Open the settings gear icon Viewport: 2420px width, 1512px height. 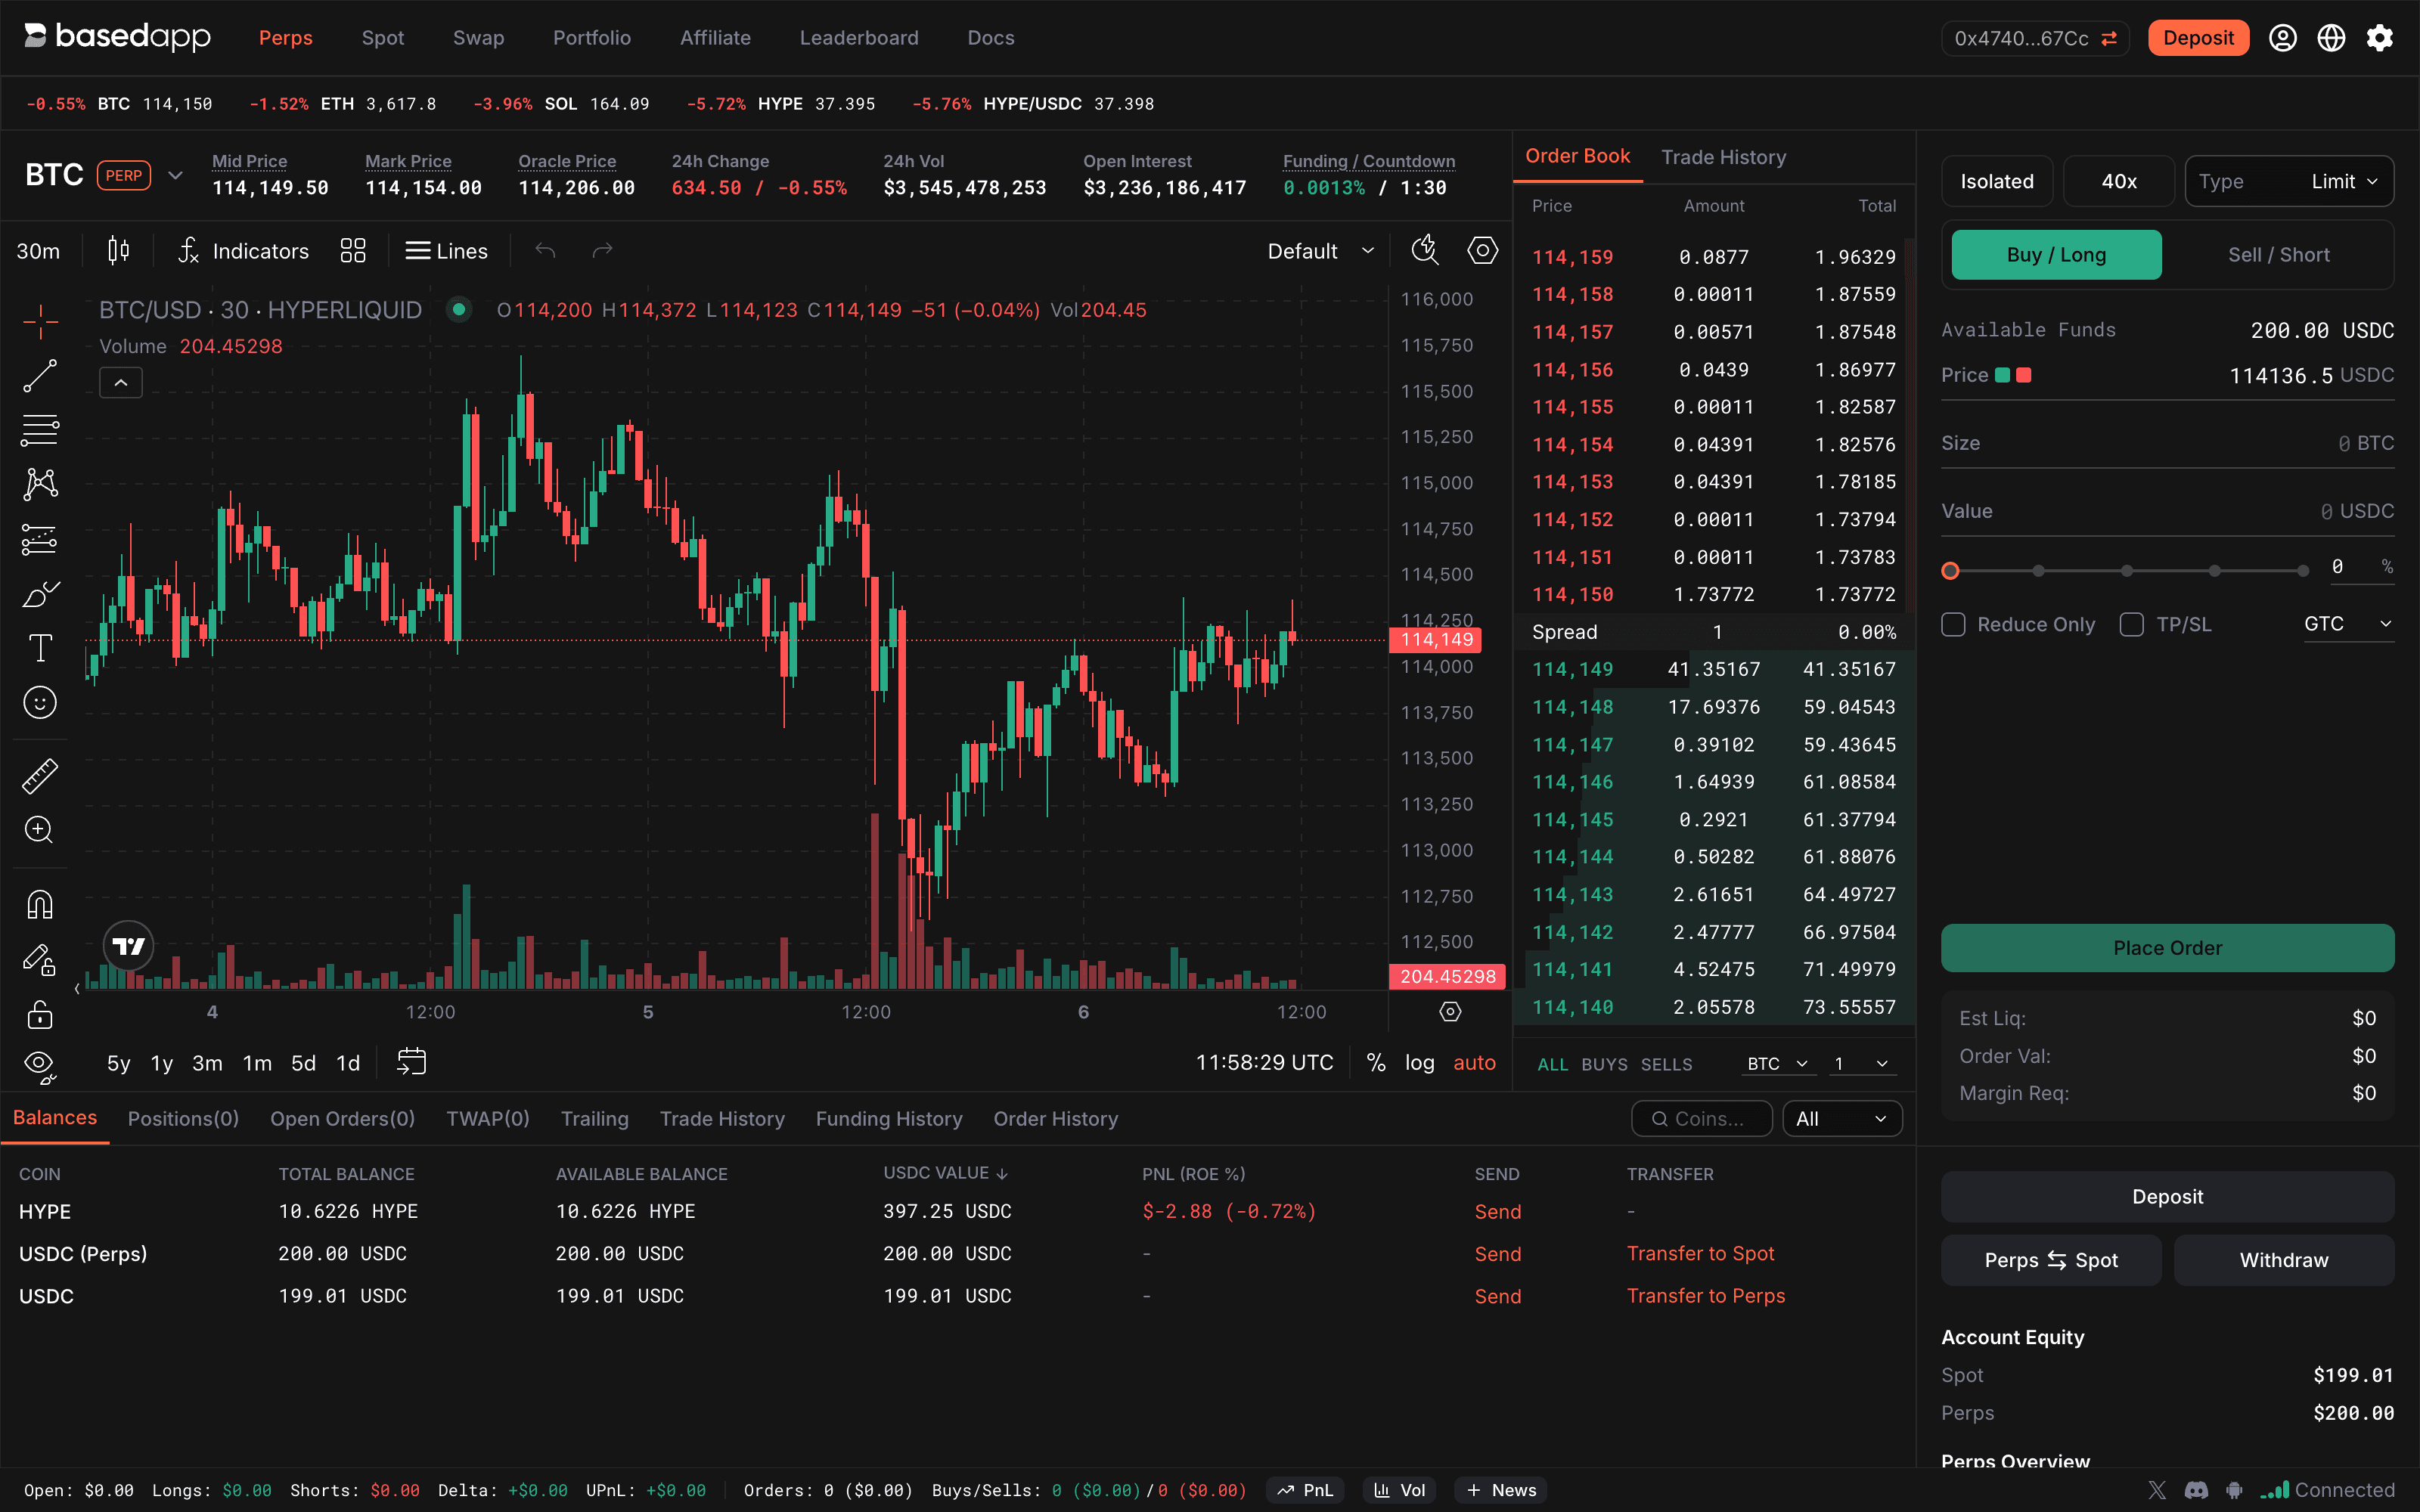pos(2379,38)
